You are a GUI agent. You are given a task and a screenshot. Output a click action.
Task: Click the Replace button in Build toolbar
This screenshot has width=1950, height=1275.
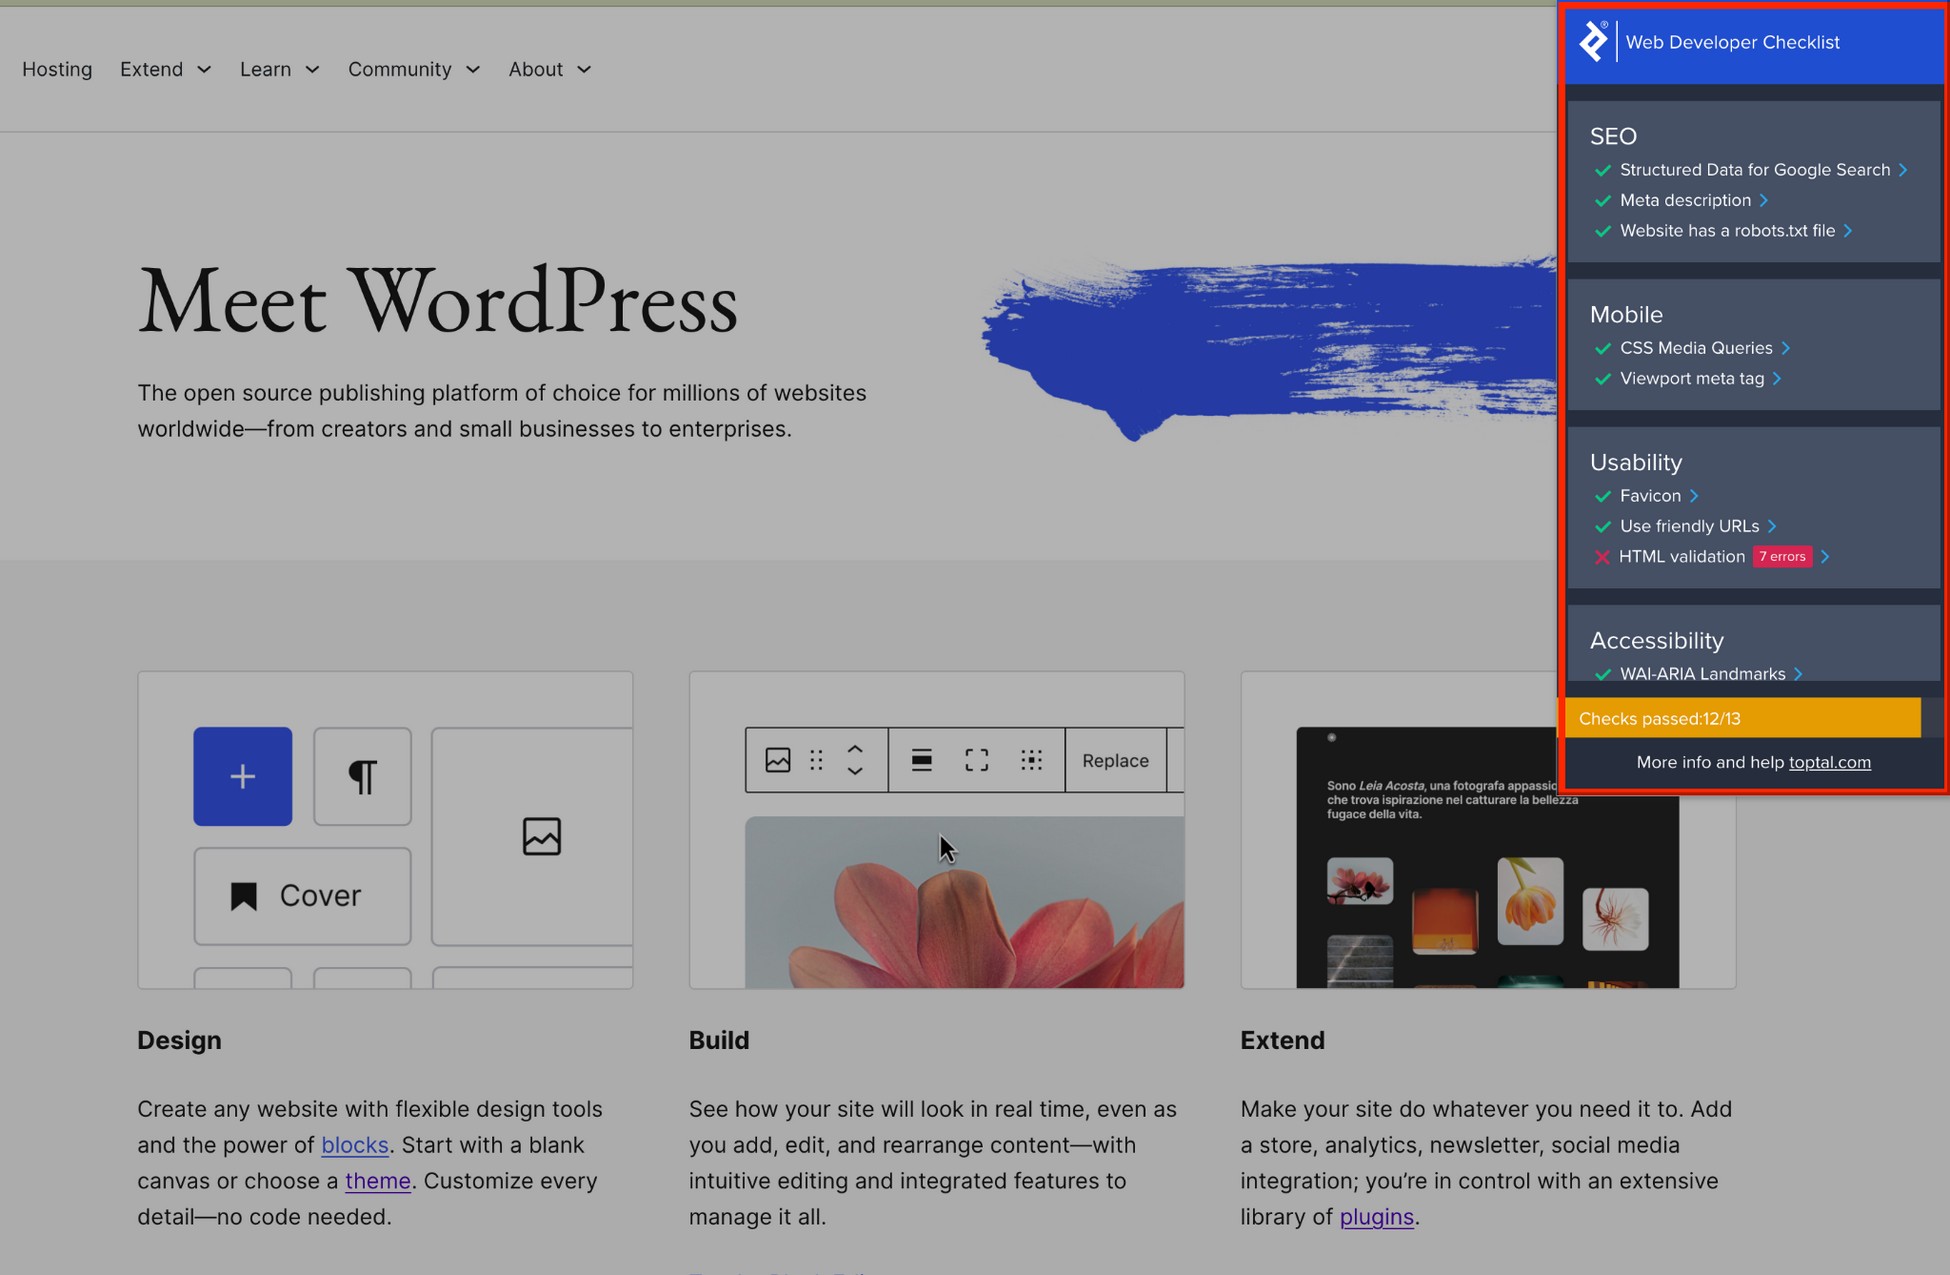click(1115, 760)
